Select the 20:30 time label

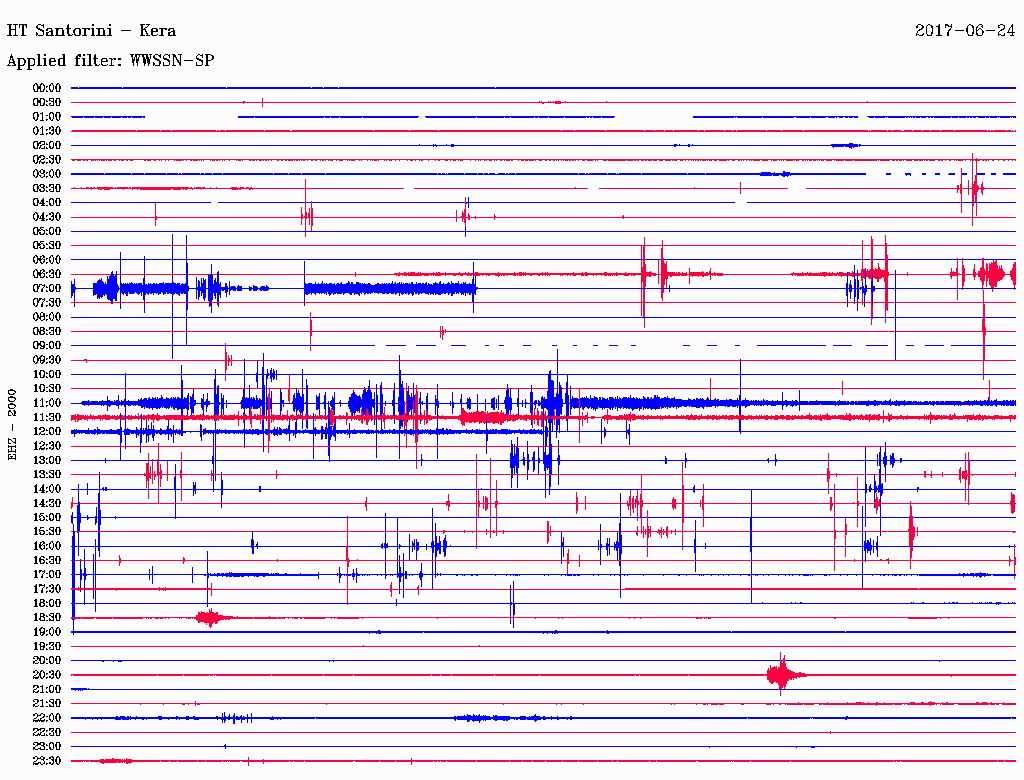47,675
